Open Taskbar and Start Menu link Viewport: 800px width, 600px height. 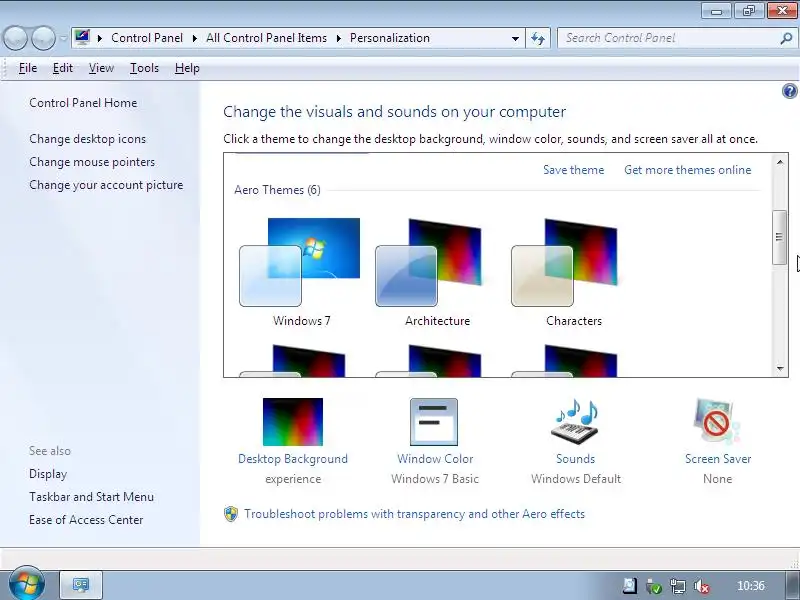[91, 497]
